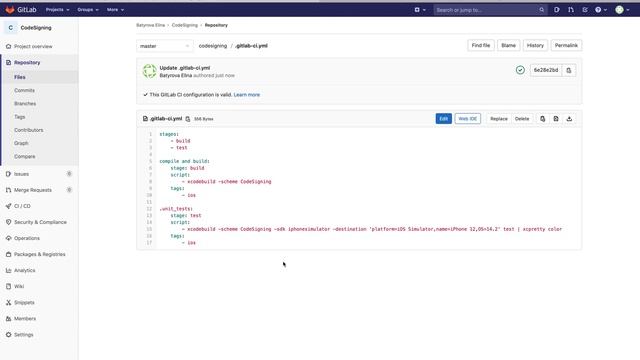Screen dimensions: 640x360
Task: Copy the commit SHA 6e28e2bd
Action: pyautogui.click(x=569, y=70)
